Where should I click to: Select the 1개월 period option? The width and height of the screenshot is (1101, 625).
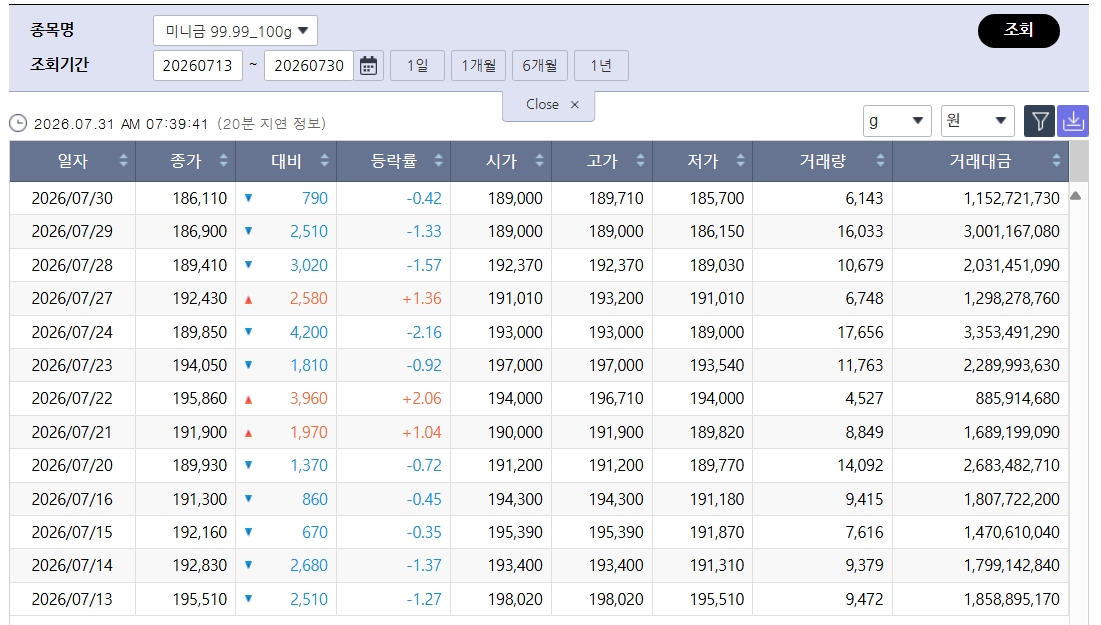point(478,66)
